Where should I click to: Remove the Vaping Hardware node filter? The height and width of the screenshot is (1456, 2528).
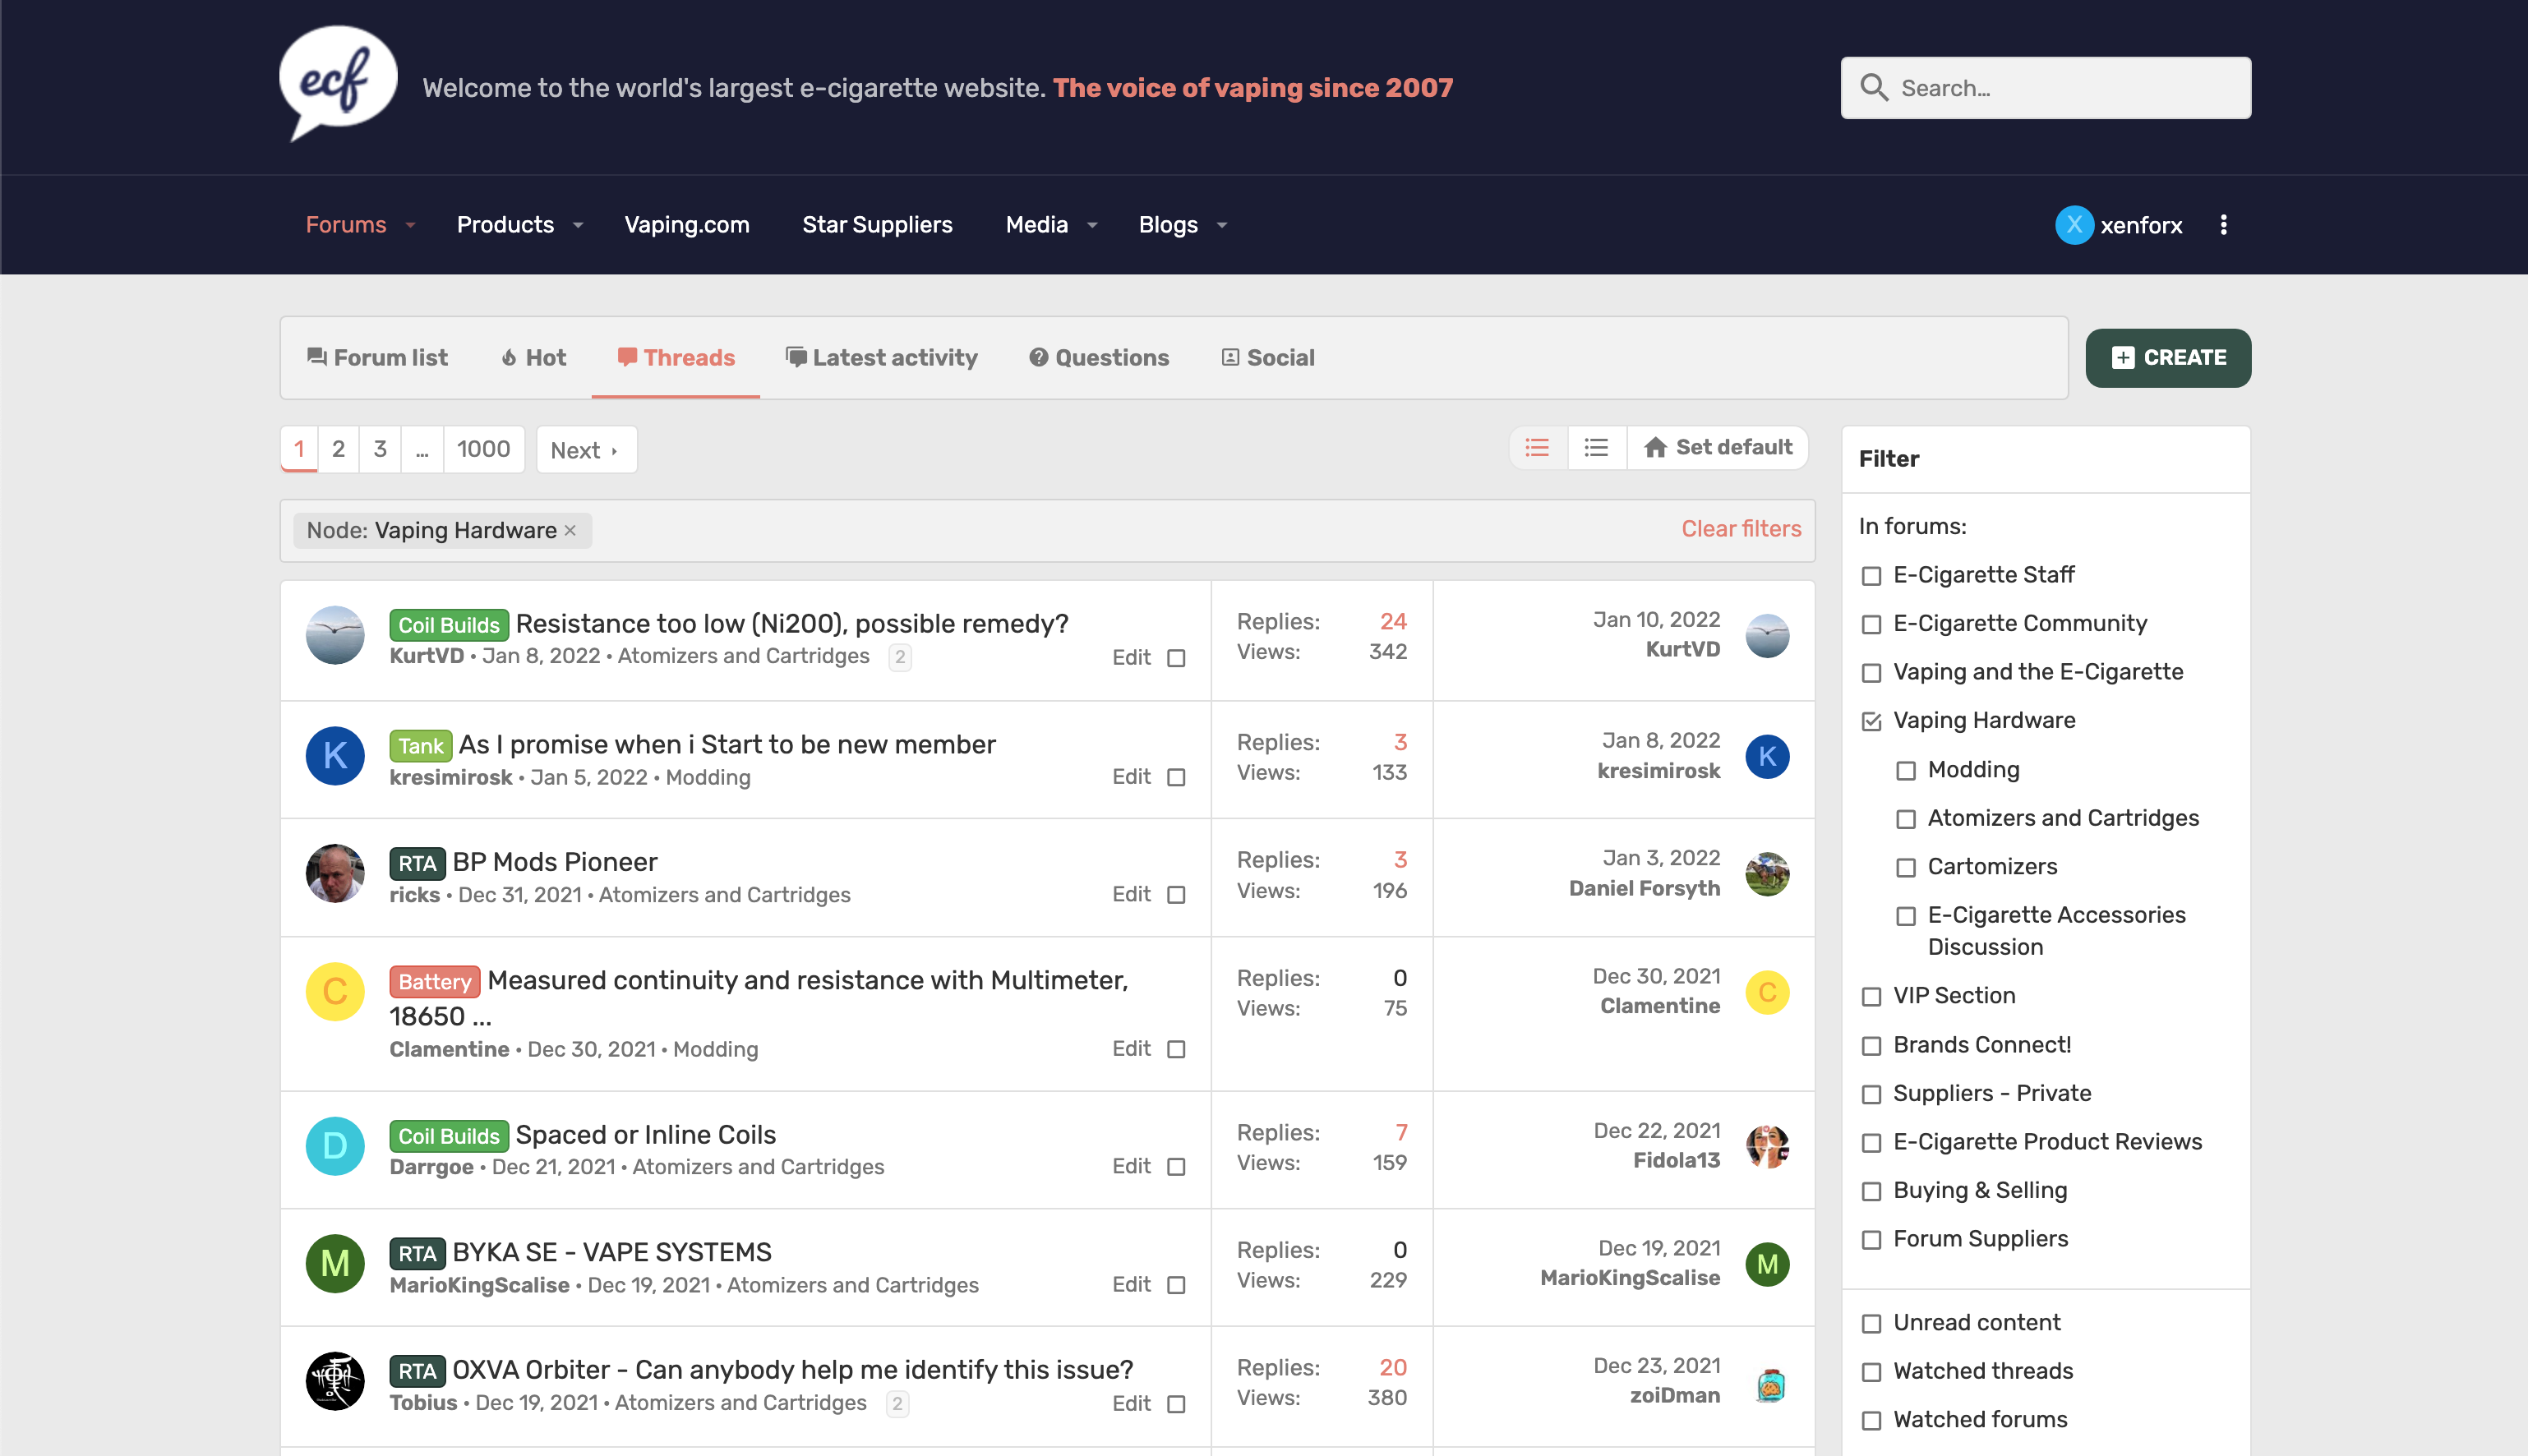(x=571, y=530)
